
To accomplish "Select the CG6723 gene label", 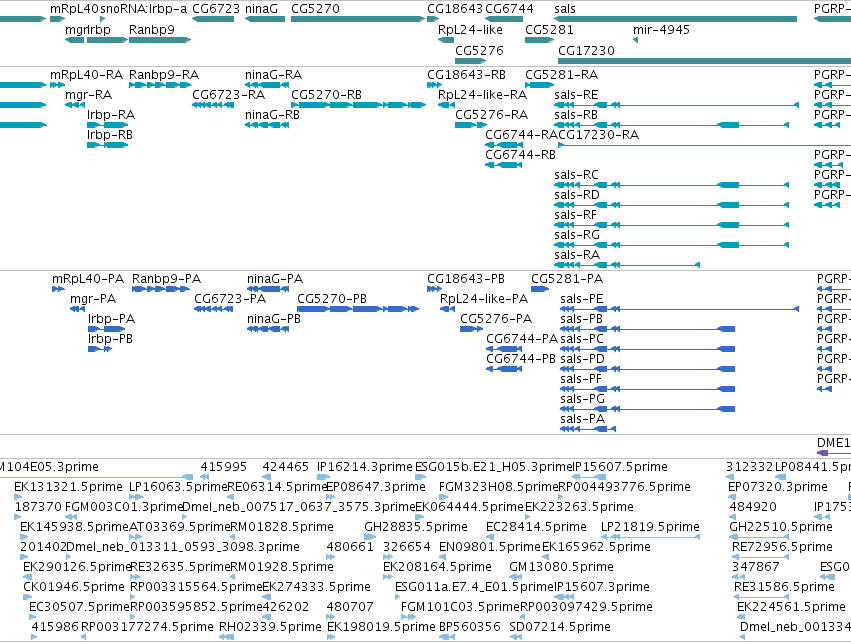I will pyautogui.click(x=215, y=9).
